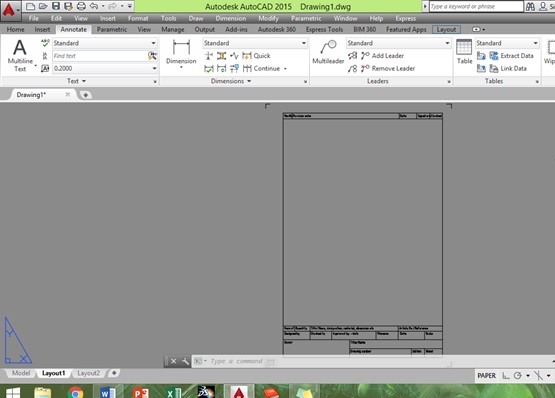The image size is (555, 398).
Task: Click the Plot printer icon
Action: 81,6
